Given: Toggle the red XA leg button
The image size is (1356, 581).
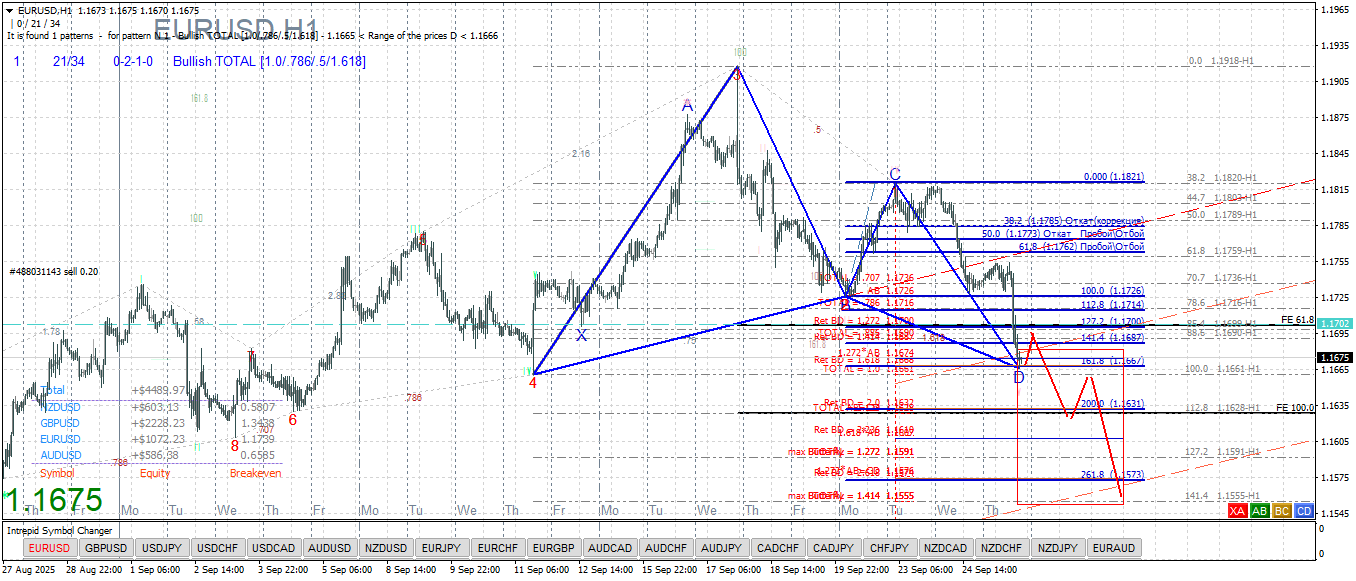Looking at the screenshot, I should click(1237, 511).
